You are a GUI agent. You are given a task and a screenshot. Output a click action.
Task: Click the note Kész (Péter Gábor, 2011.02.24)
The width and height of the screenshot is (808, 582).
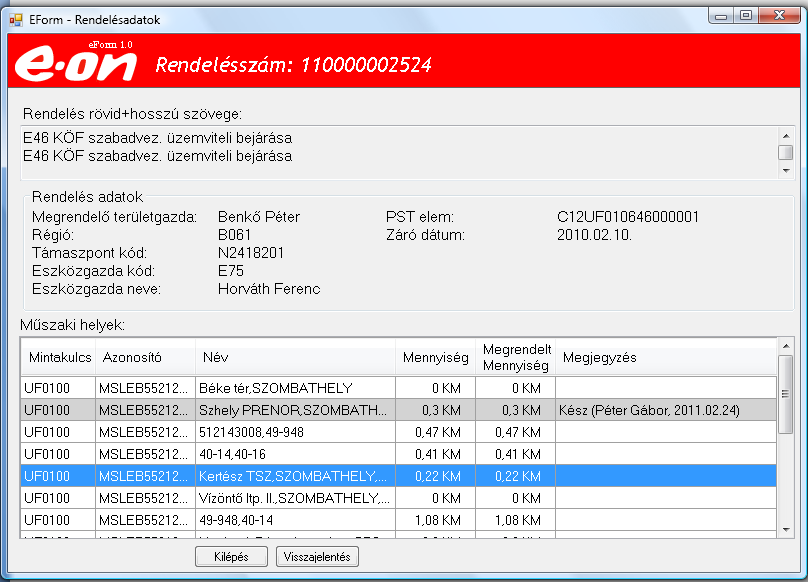pos(649,410)
